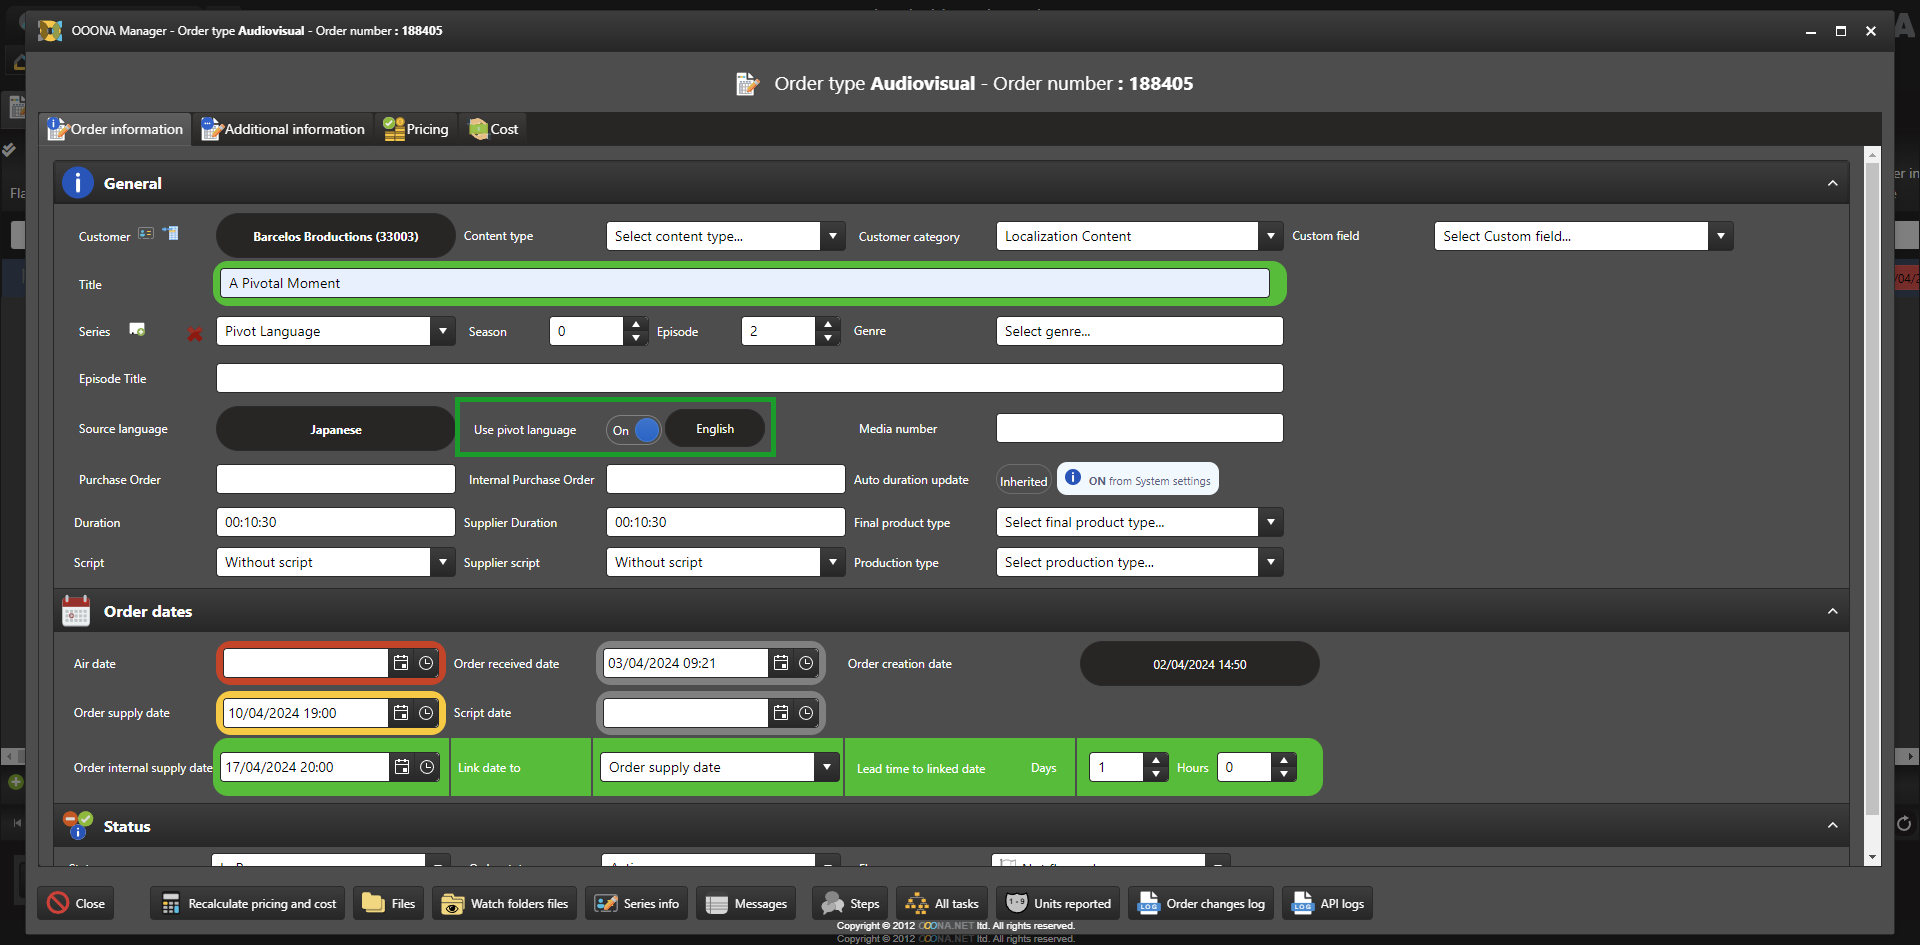Image resolution: width=1920 pixels, height=945 pixels.
Task: Click the auto duration info icon
Action: tap(1073, 478)
